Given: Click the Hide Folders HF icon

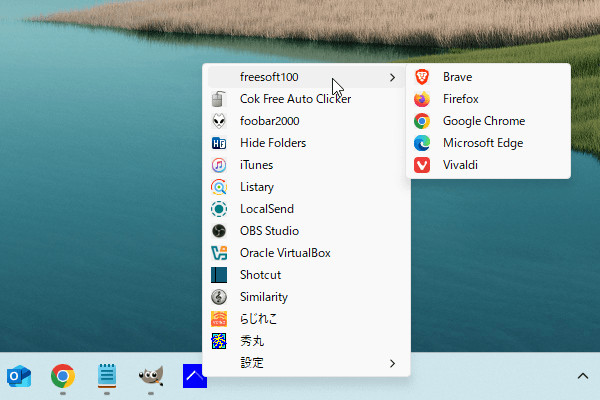Looking at the screenshot, I should (x=219, y=143).
